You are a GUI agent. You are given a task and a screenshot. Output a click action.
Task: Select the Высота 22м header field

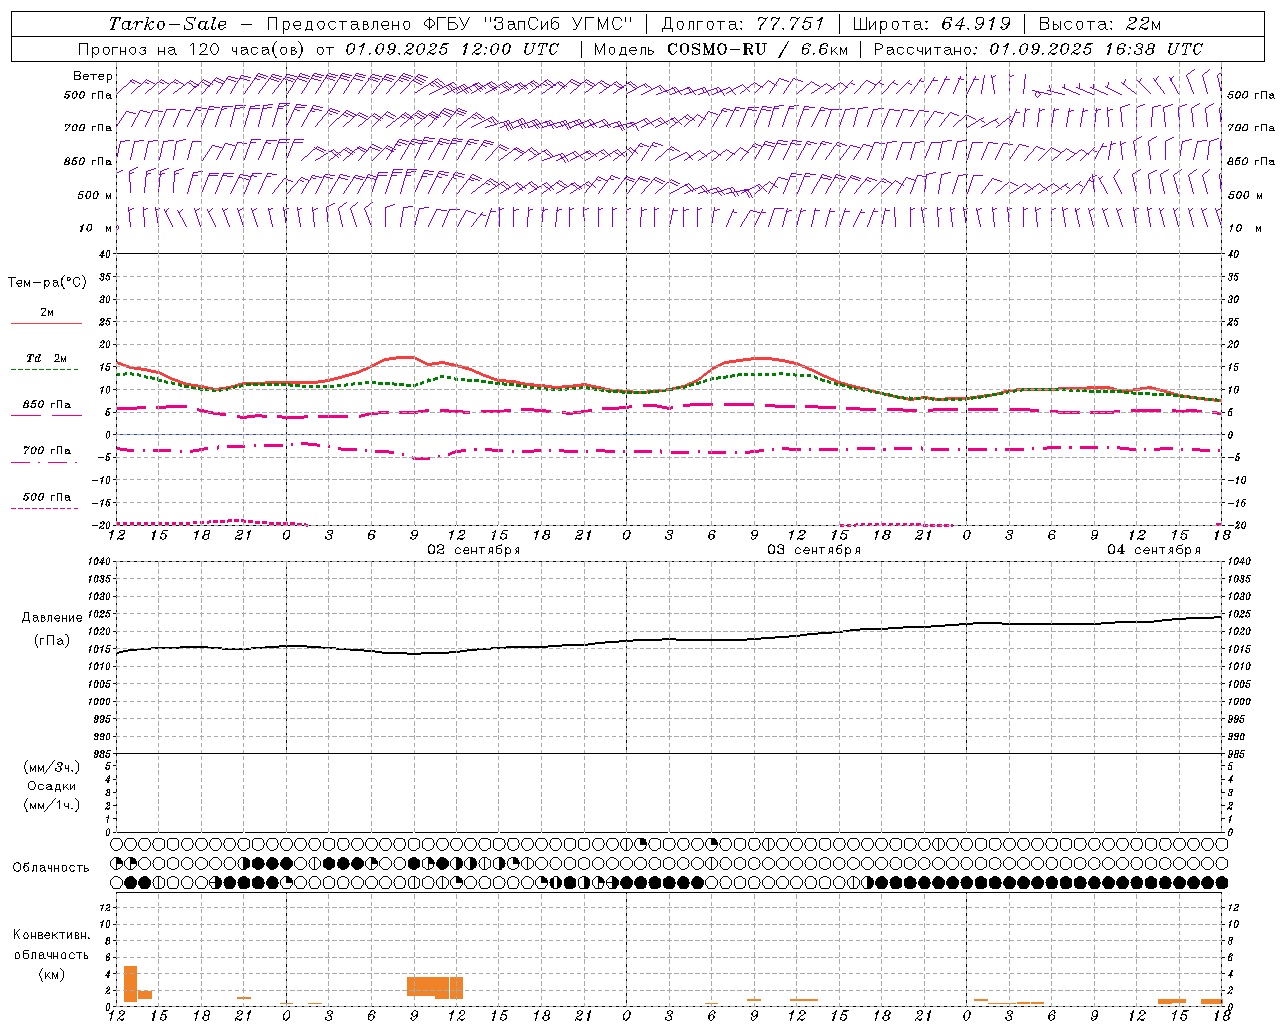point(1100,24)
